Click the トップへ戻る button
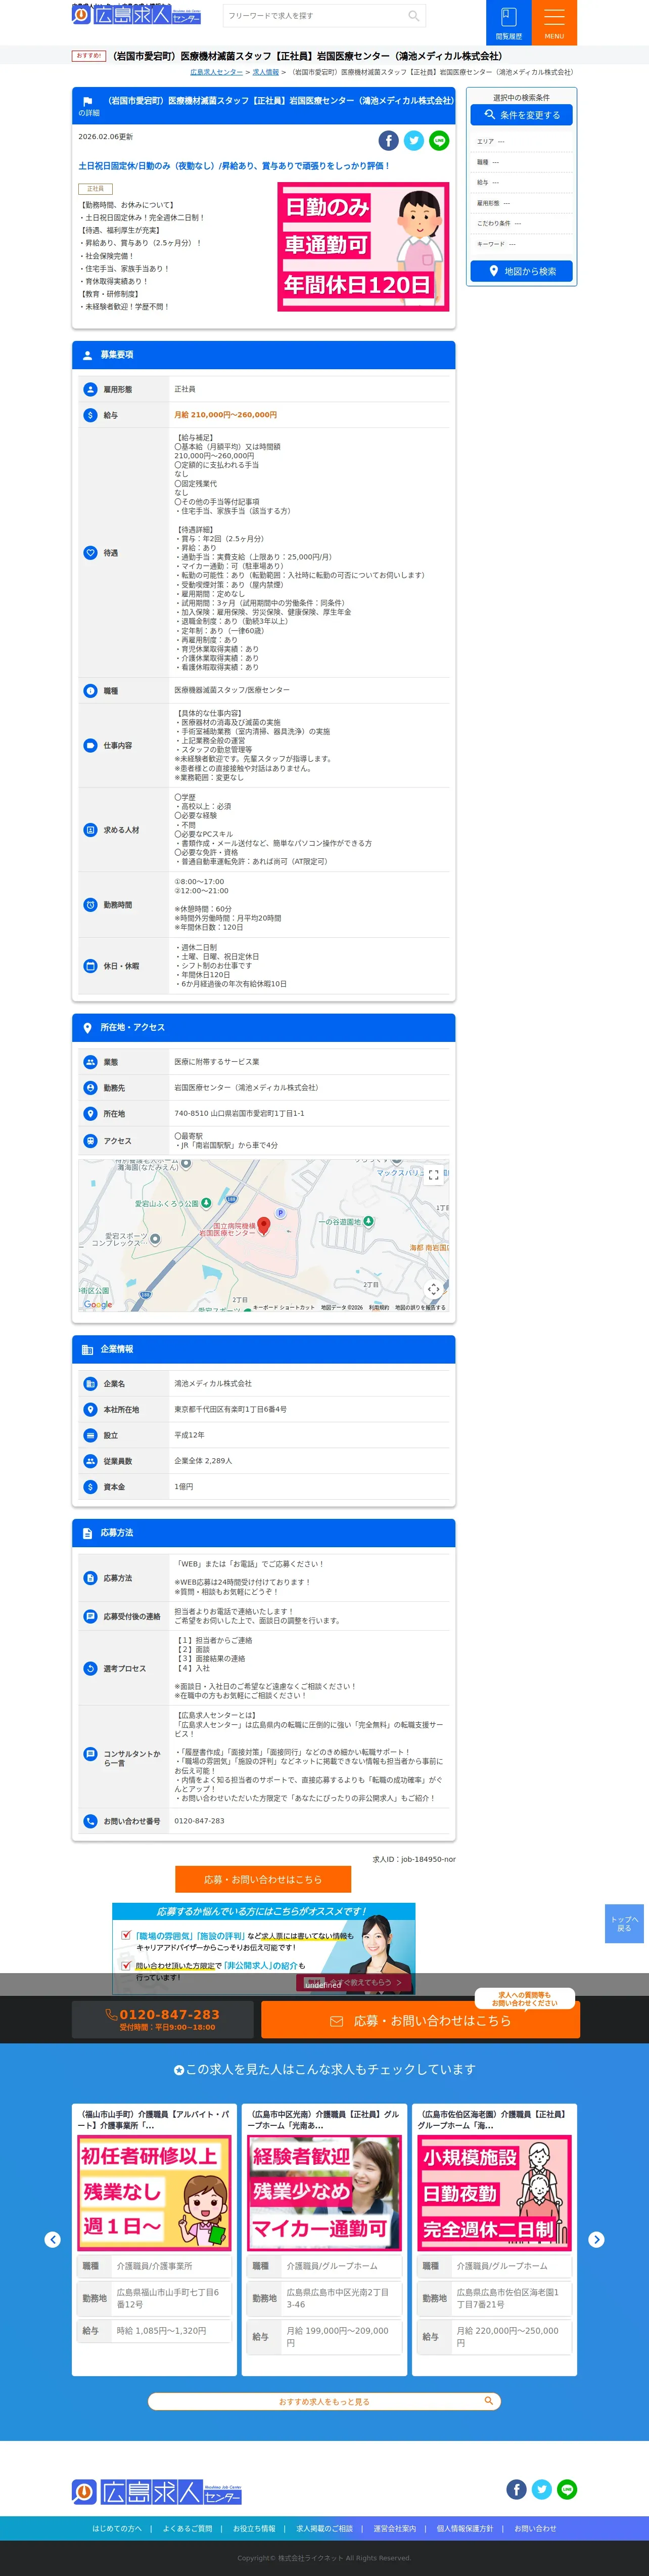649x2576 pixels. 624,1924
